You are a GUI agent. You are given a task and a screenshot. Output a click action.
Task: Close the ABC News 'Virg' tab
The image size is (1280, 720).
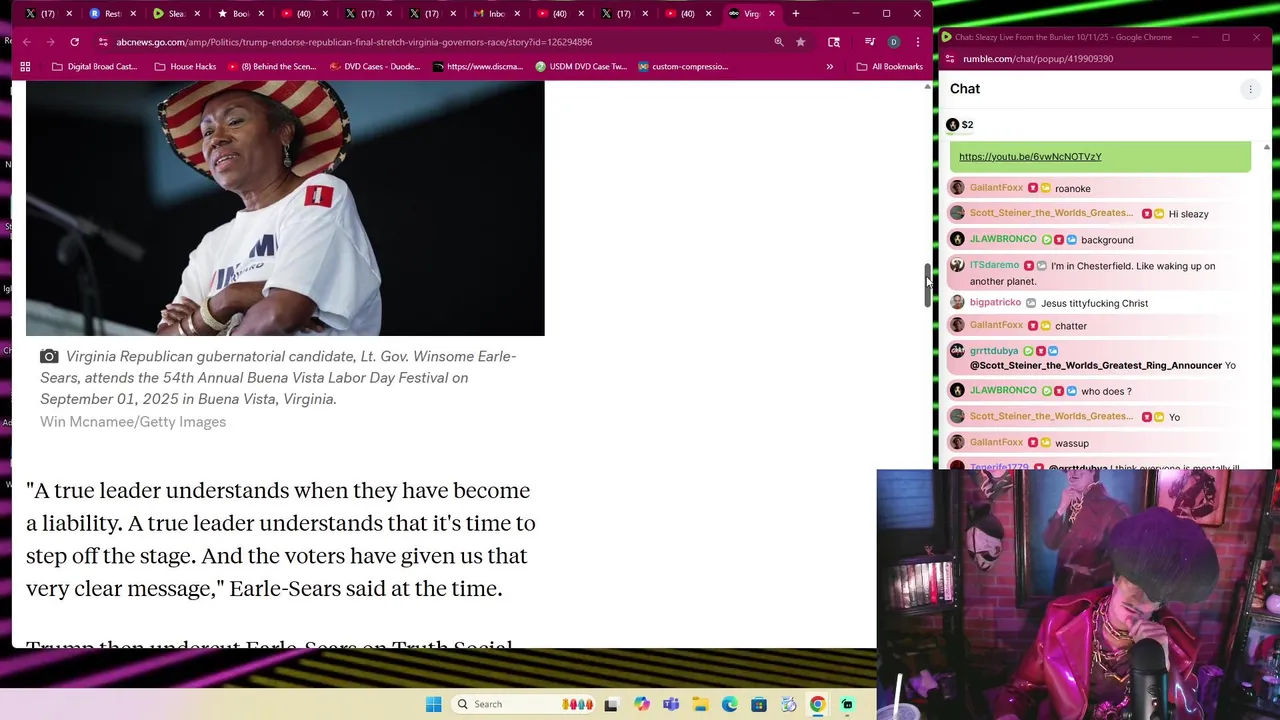(772, 14)
